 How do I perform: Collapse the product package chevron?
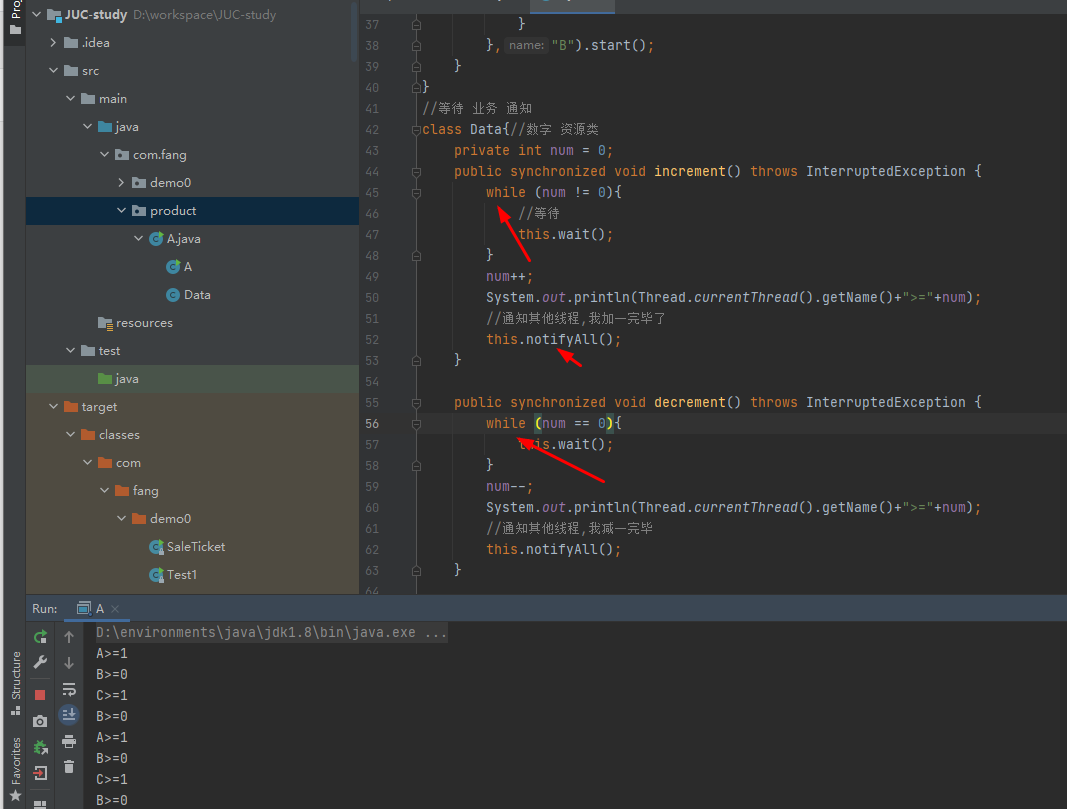coord(121,210)
